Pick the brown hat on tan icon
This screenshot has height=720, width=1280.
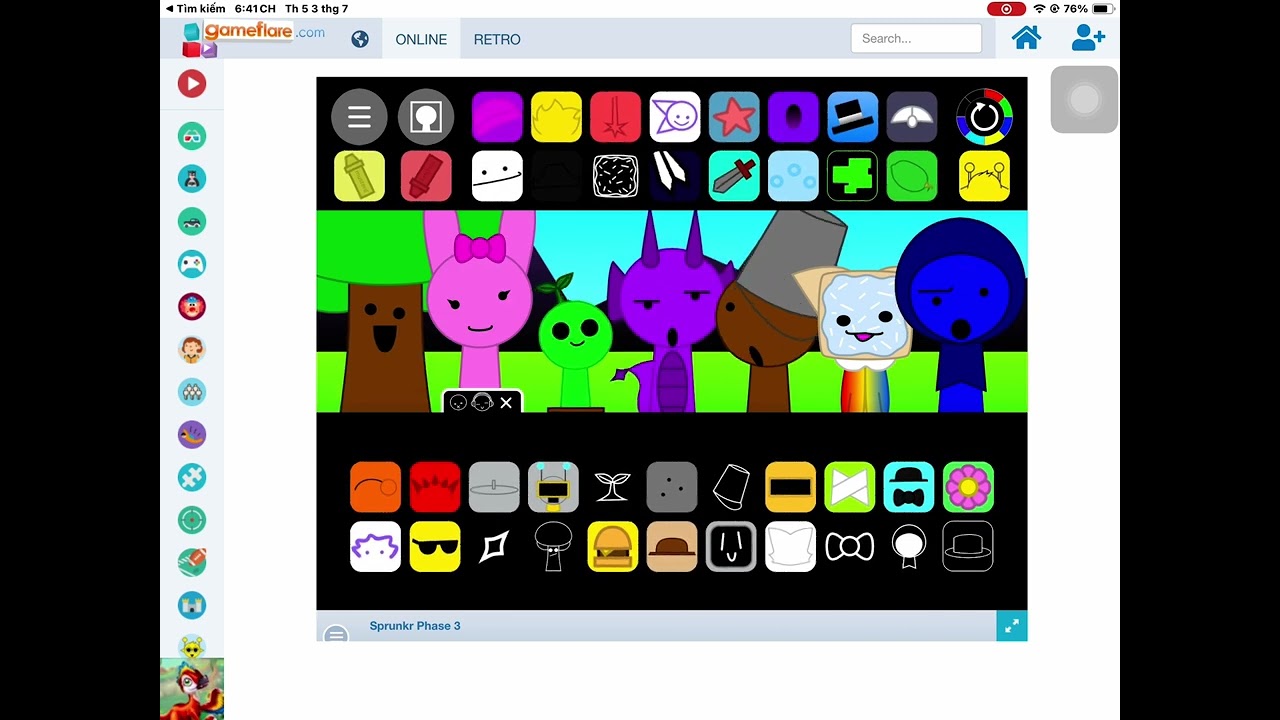(672, 547)
